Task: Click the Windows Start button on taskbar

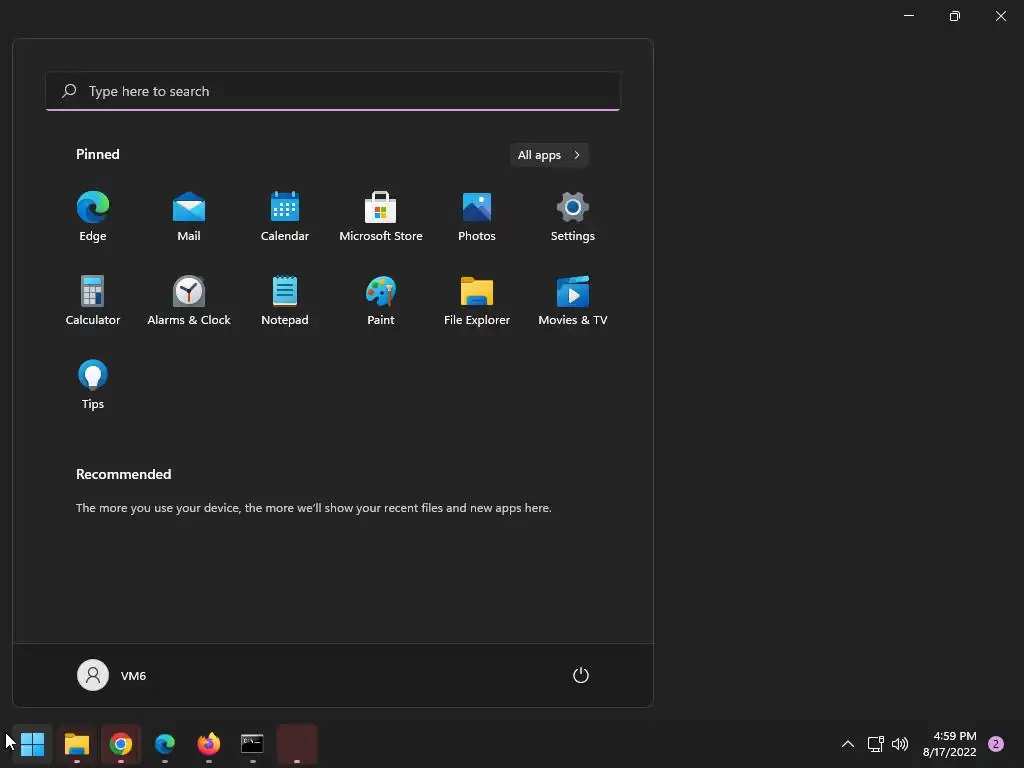Action: [x=32, y=744]
